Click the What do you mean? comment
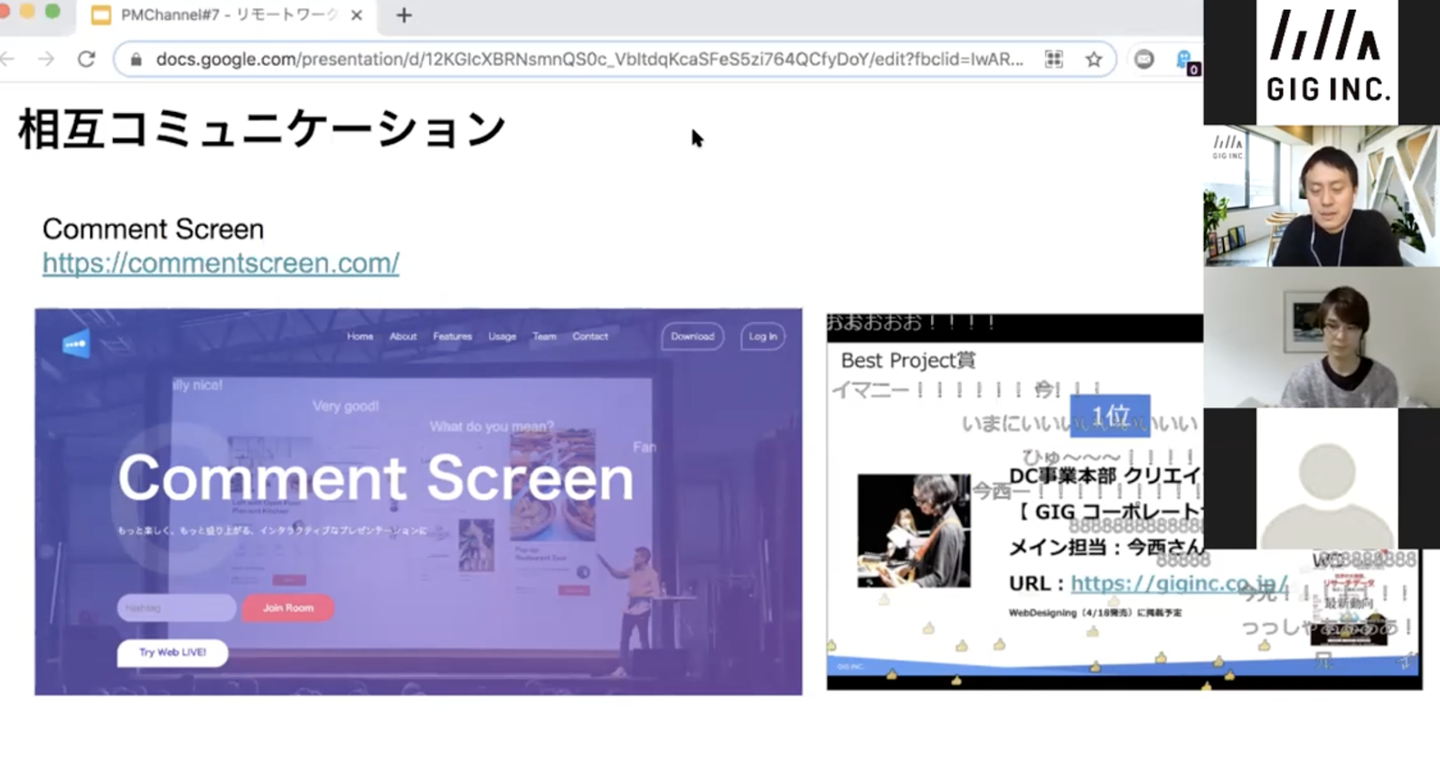 [492, 426]
